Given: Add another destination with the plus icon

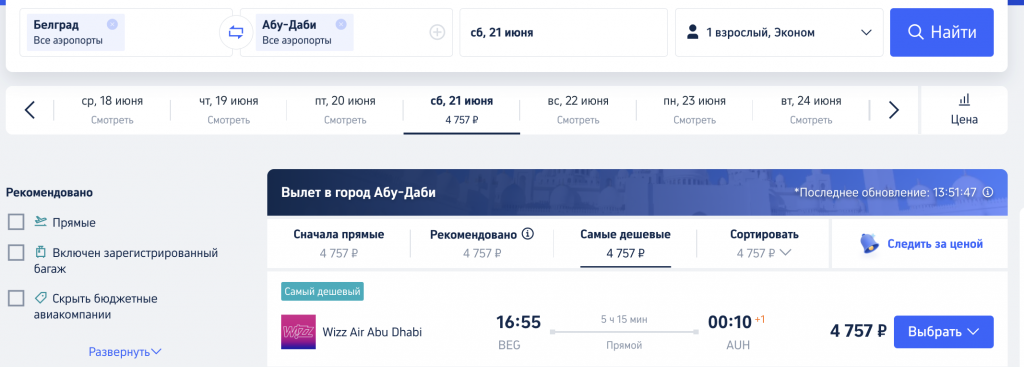Looking at the screenshot, I should 437,32.
